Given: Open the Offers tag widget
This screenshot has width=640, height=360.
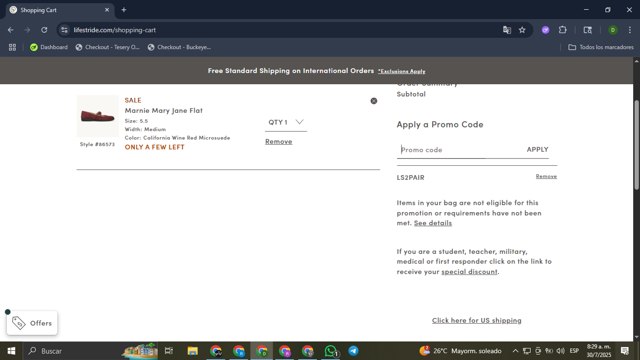Looking at the screenshot, I should click(32, 323).
